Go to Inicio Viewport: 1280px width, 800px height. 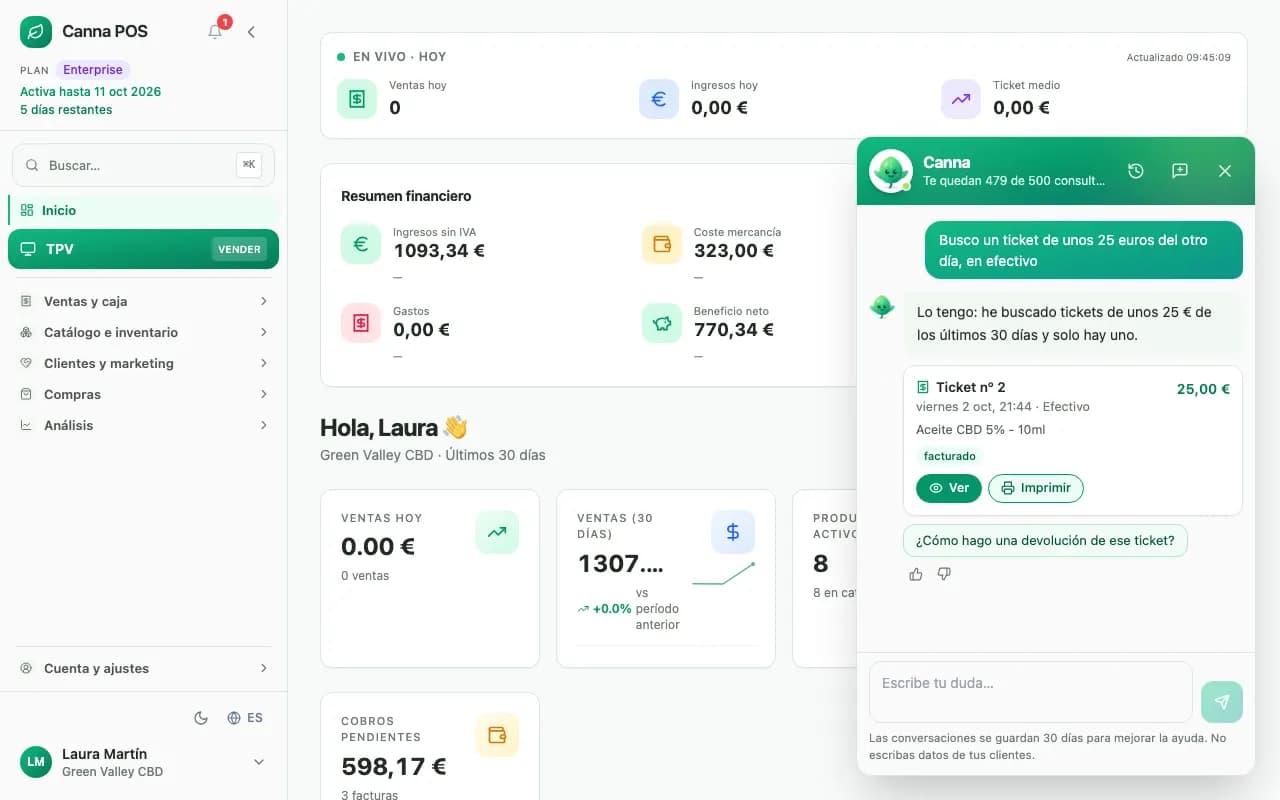tap(143, 210)
